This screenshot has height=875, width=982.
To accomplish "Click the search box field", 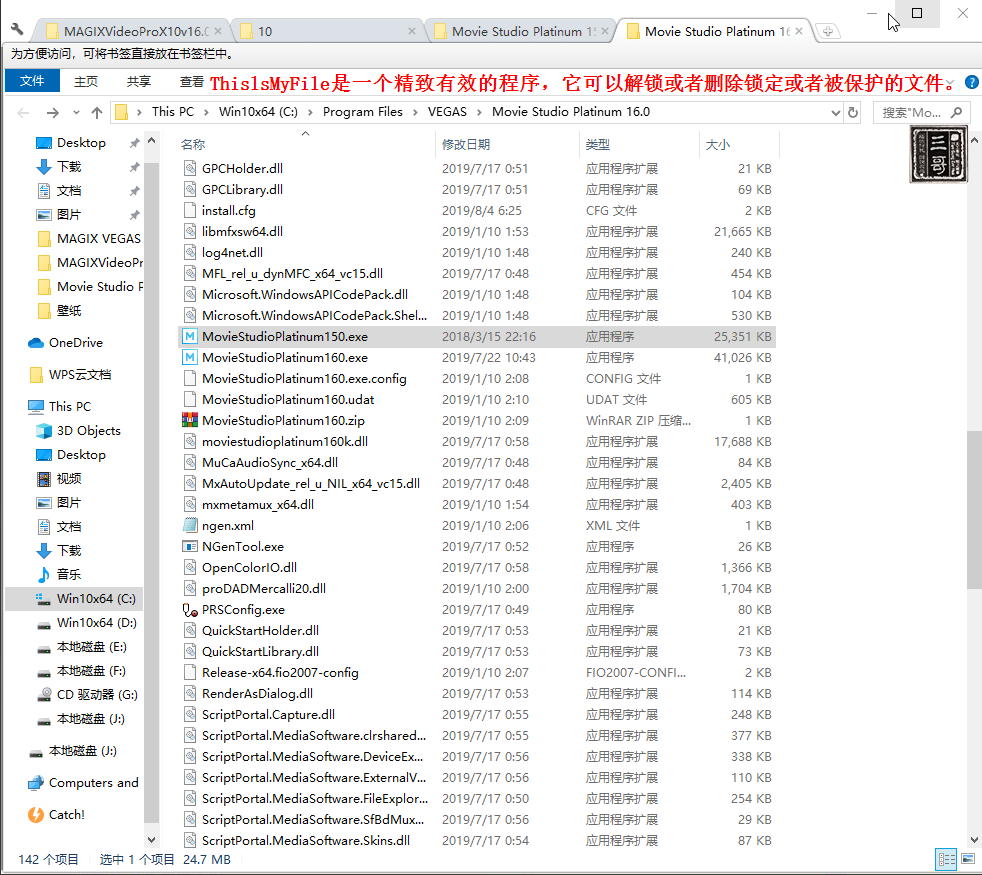I will point(921,113).
